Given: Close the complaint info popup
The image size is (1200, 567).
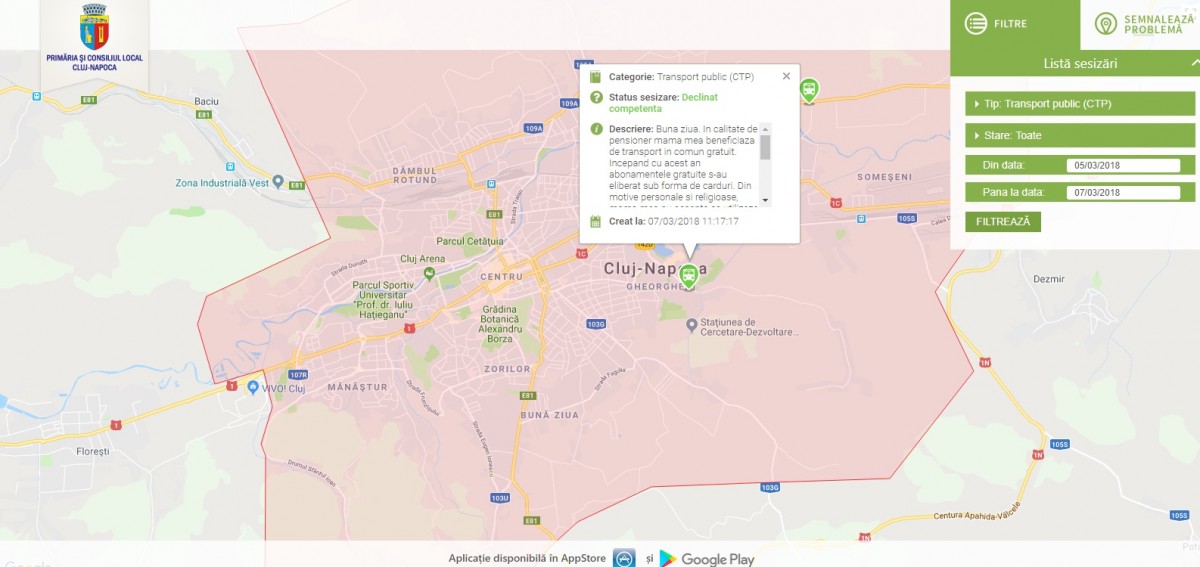Looking at the screenshot, I should pyautogui.click(x=786, y=76).
